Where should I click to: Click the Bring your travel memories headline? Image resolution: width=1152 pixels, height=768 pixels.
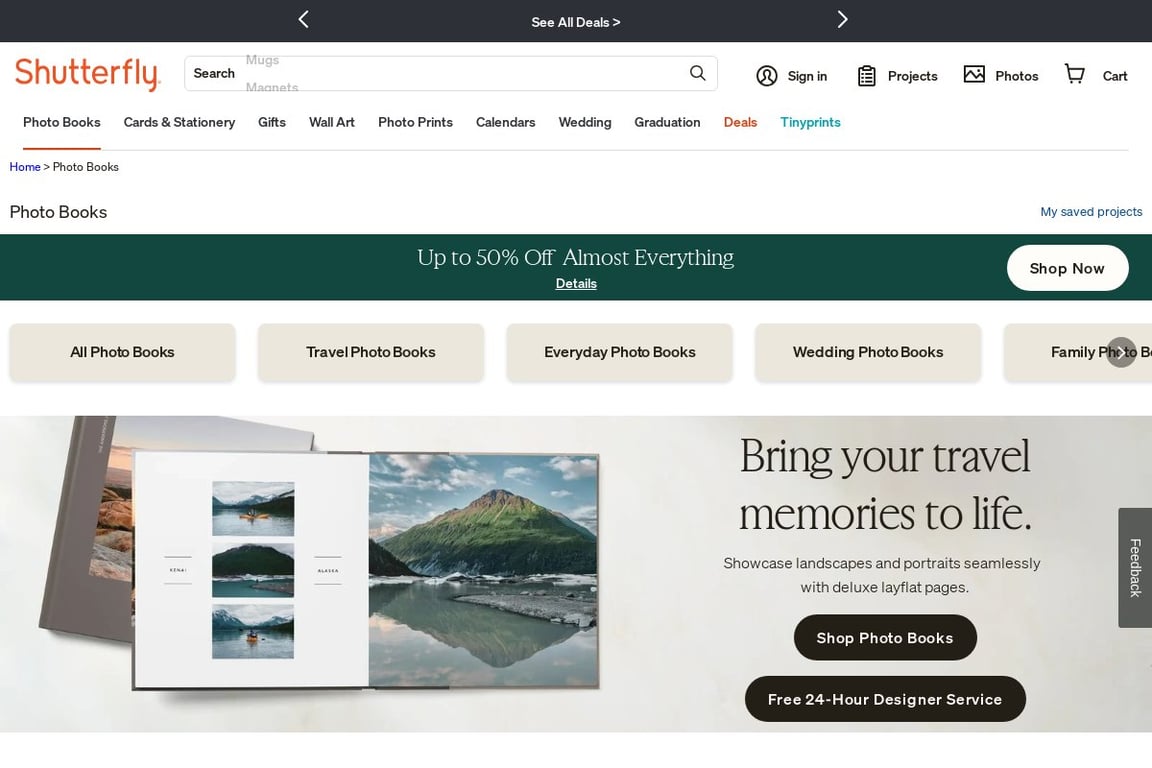885,484
